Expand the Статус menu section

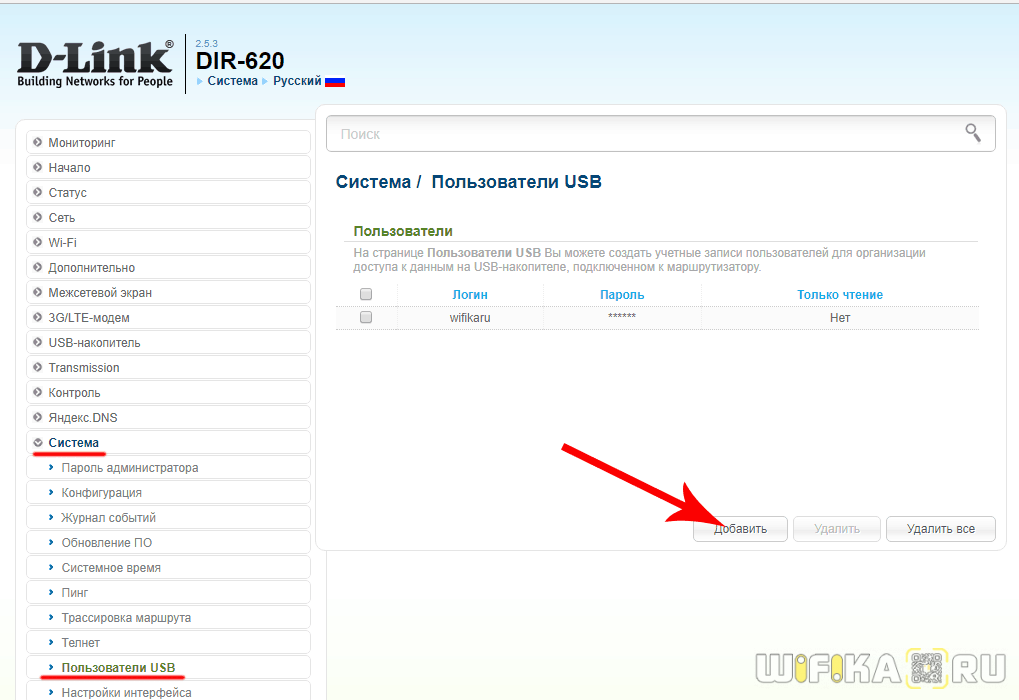click(168, 192)
